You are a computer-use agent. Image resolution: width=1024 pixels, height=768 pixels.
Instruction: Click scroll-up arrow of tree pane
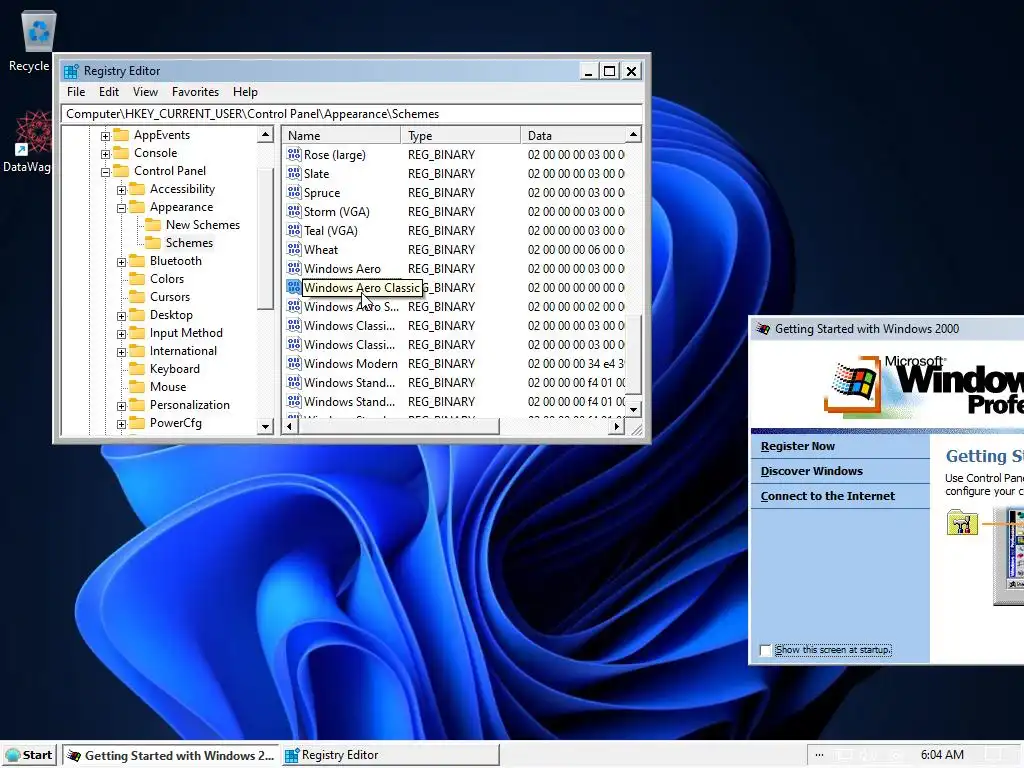[x=265, y=135]
